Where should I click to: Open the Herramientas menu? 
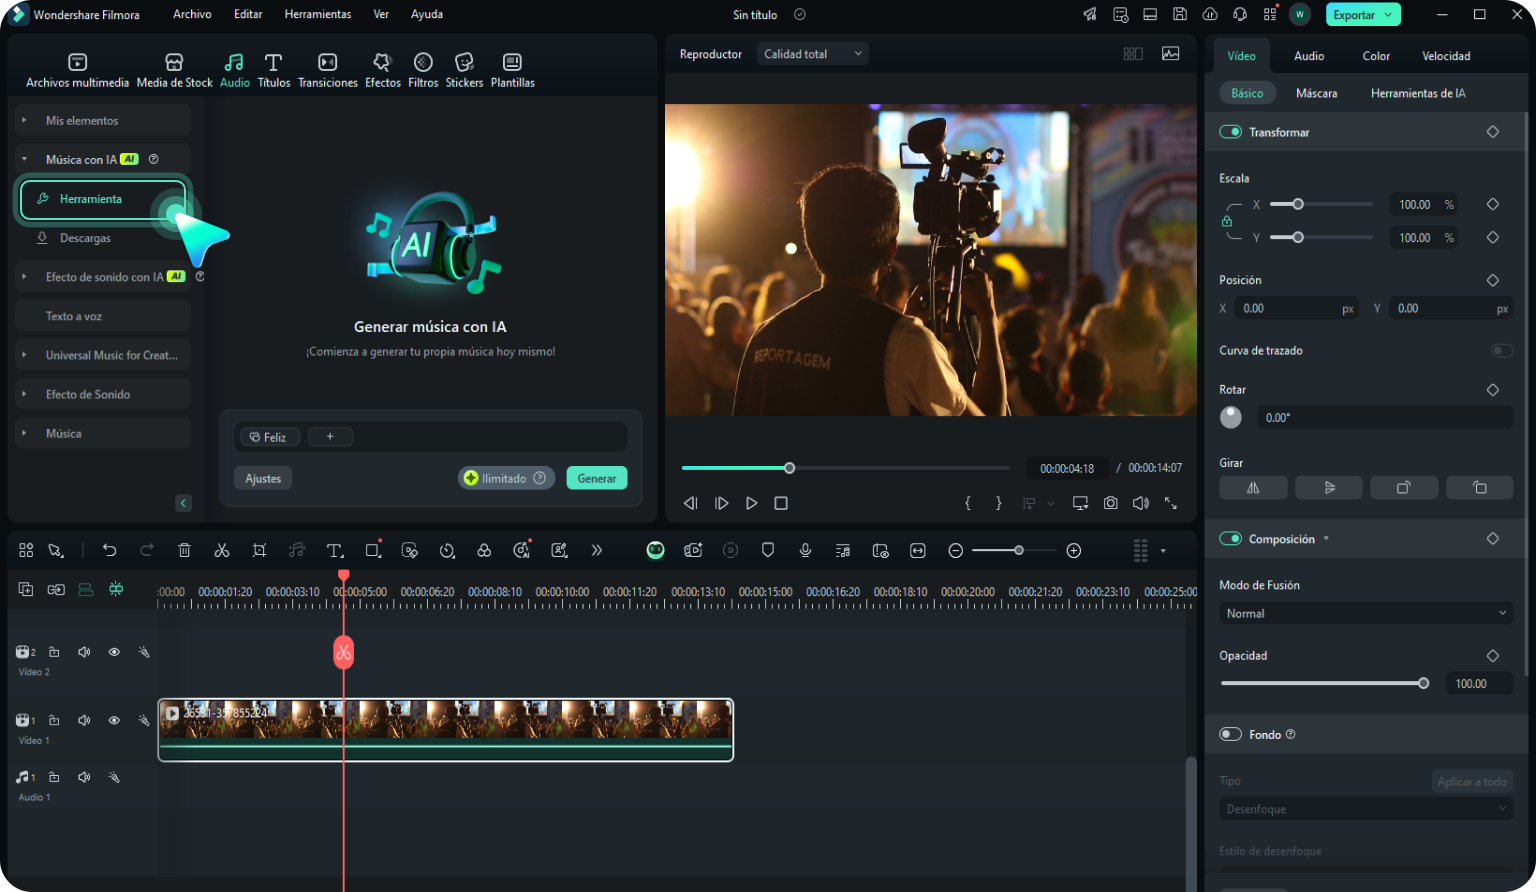pyautogui.click(x=318, y=14)
